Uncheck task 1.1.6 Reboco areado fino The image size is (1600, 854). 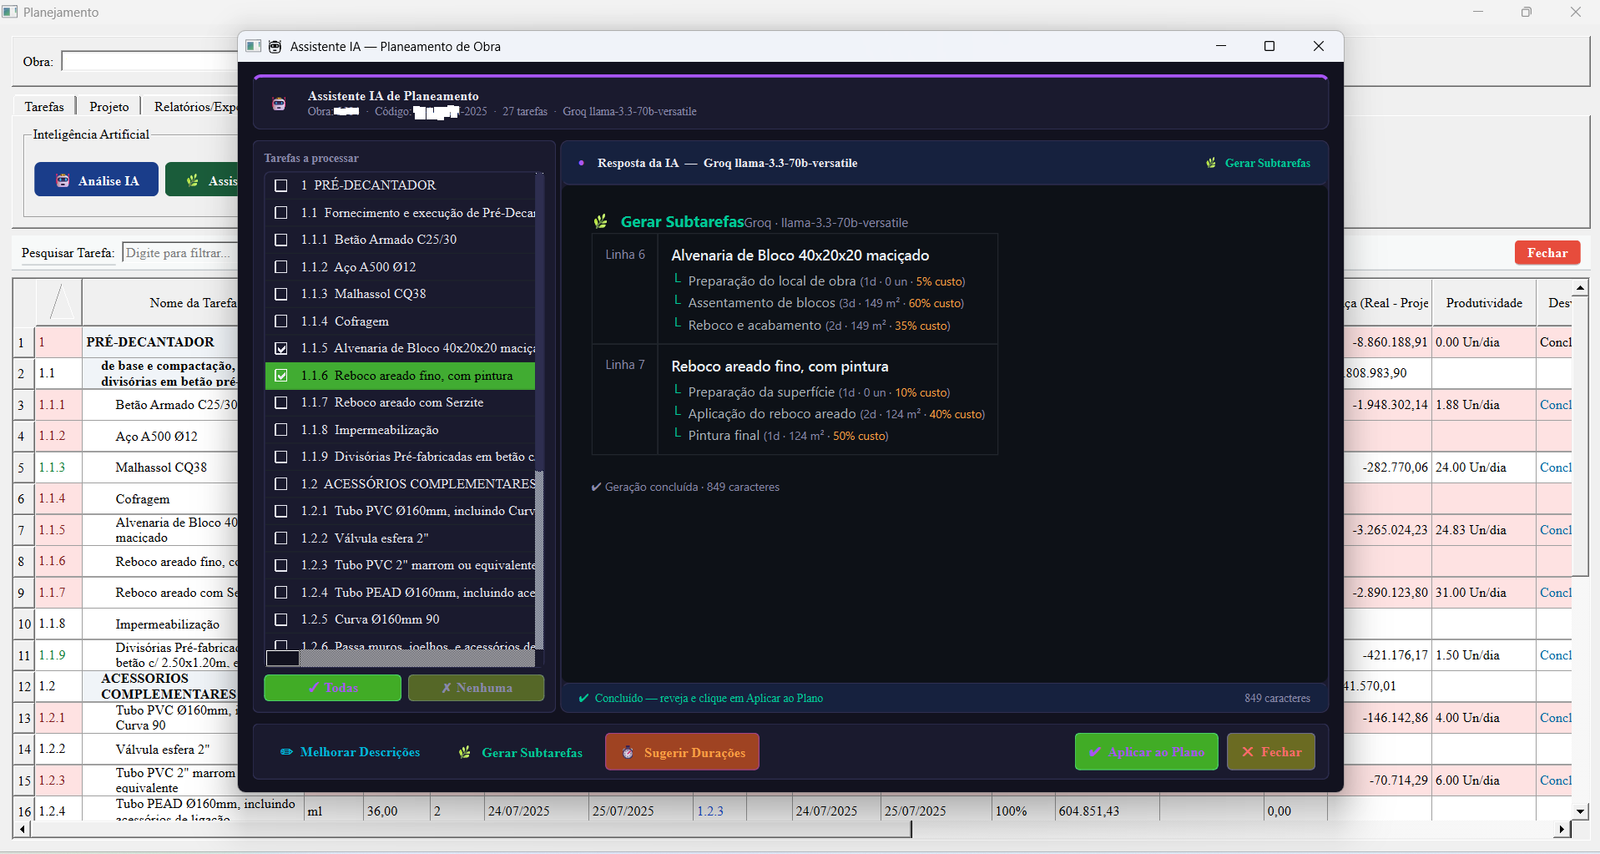click(281, 375)
